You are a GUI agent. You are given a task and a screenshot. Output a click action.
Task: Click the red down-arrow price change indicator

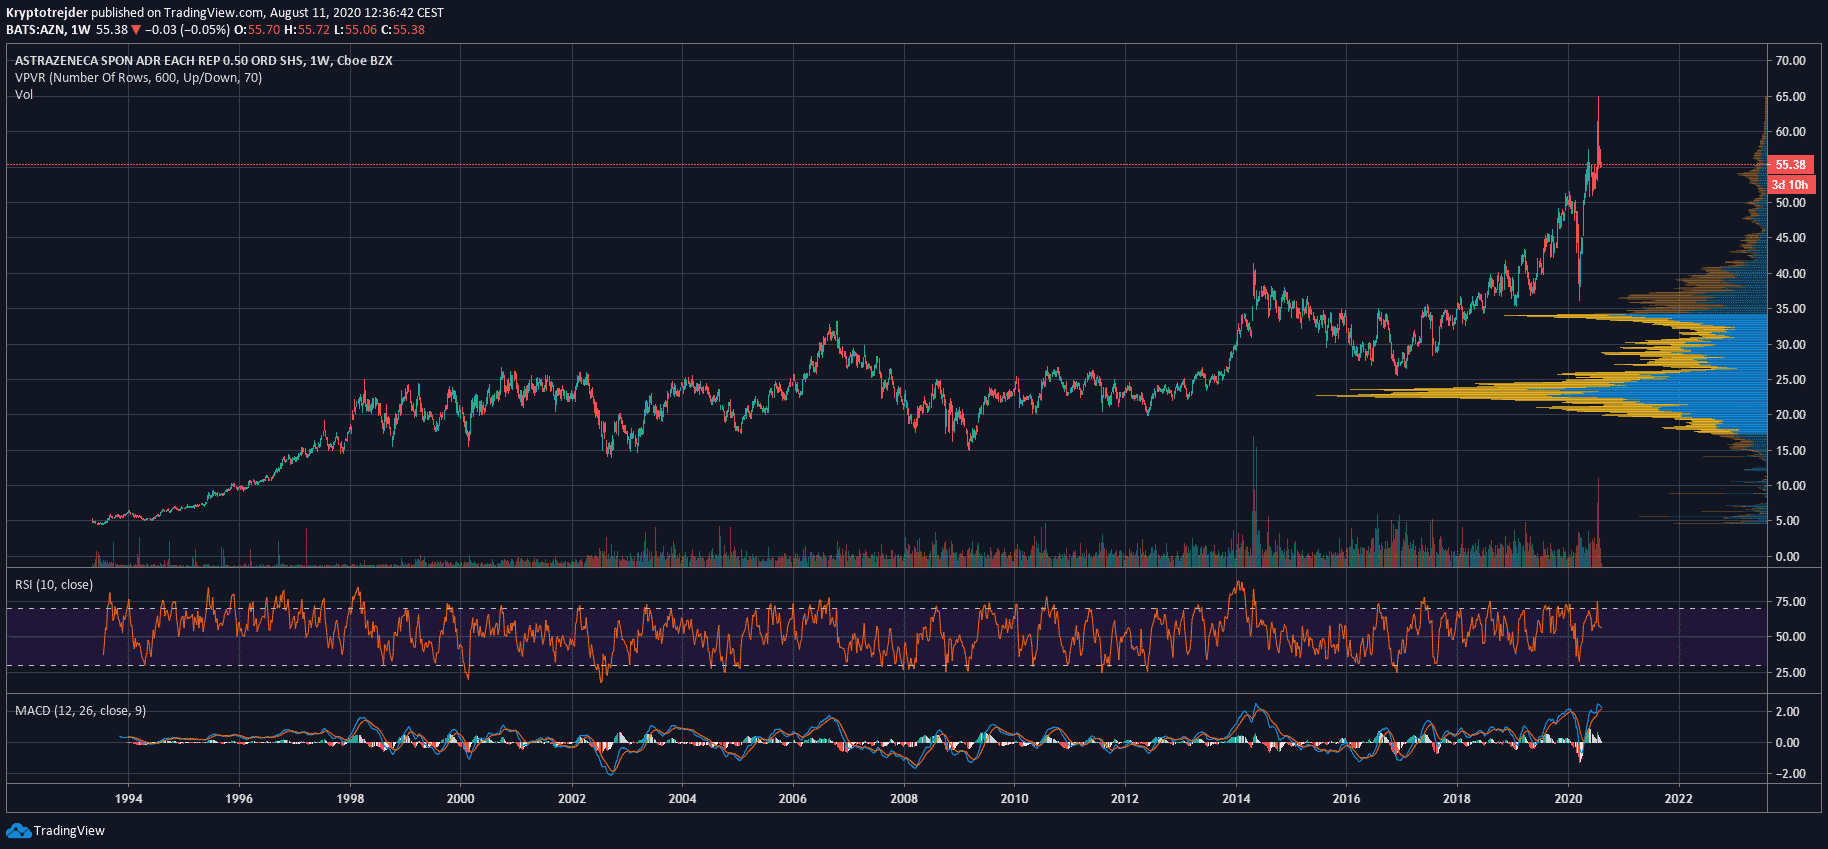click(136, 30)
